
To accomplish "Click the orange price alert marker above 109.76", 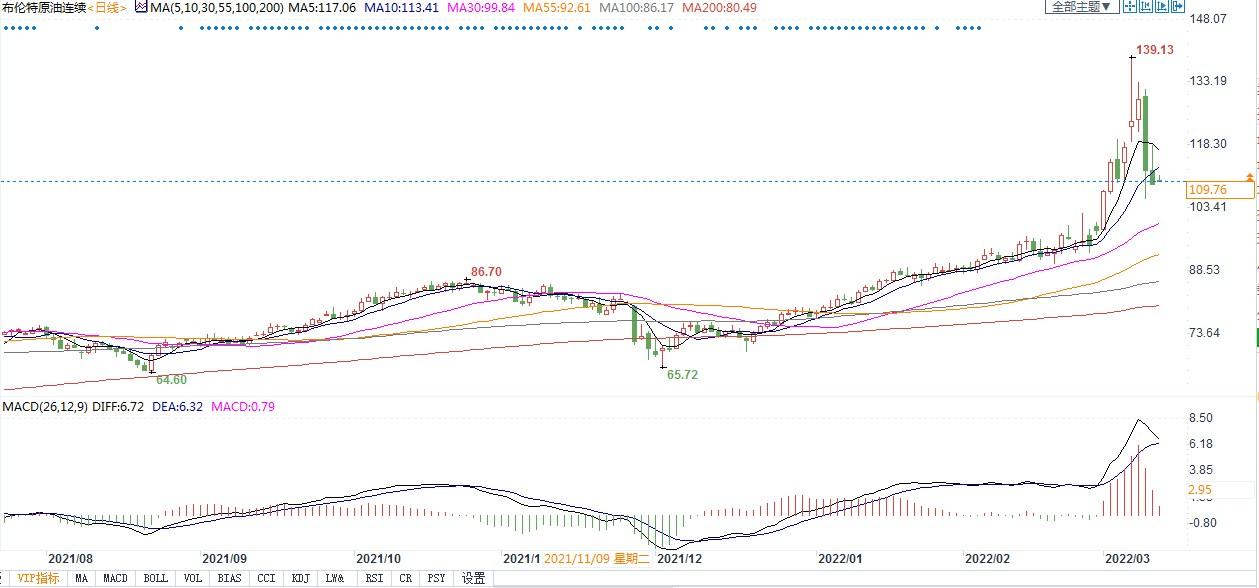I will [1248, 177].
